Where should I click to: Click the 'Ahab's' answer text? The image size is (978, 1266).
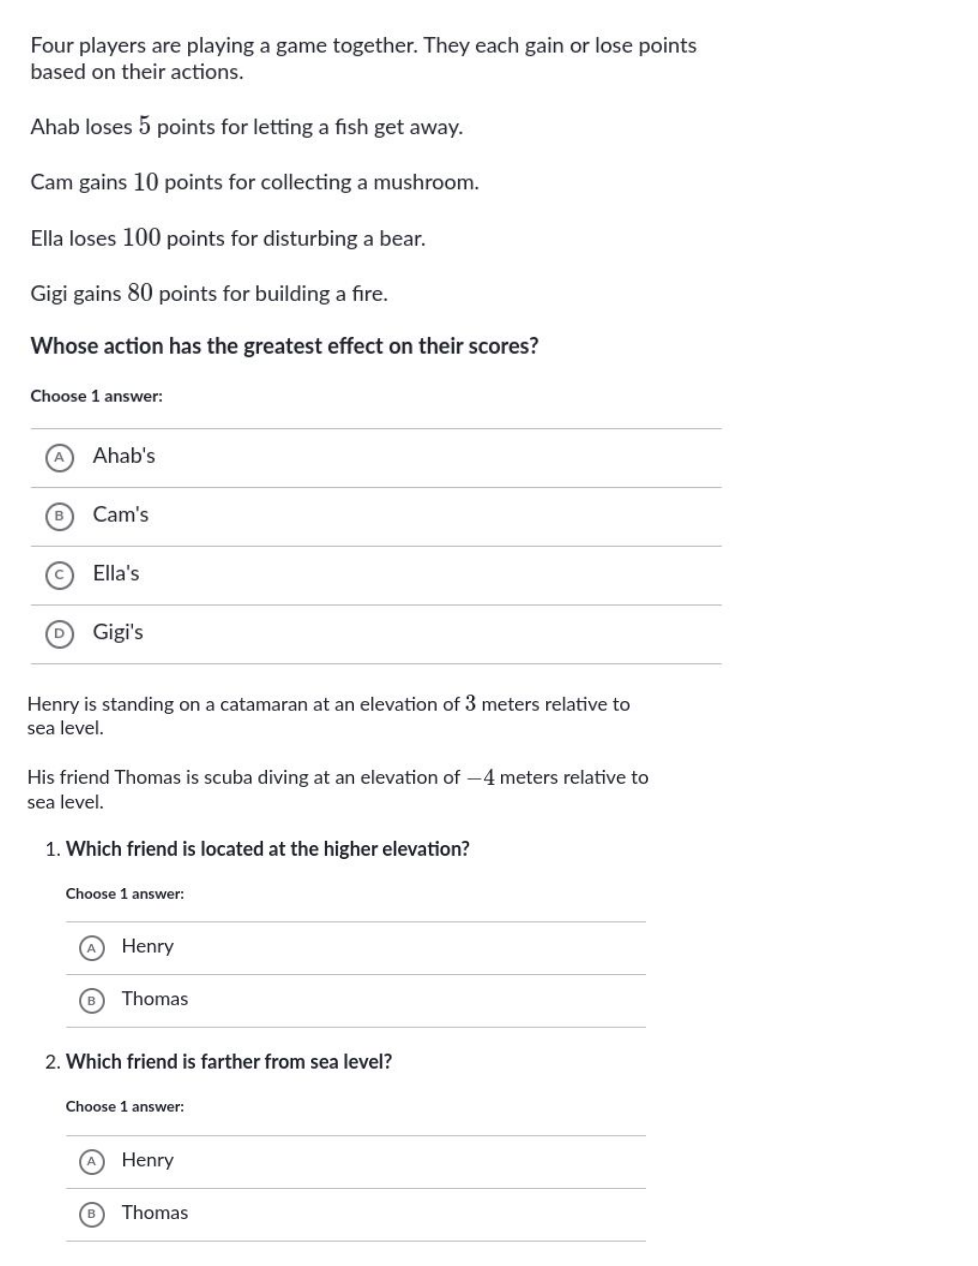(124, 456)
